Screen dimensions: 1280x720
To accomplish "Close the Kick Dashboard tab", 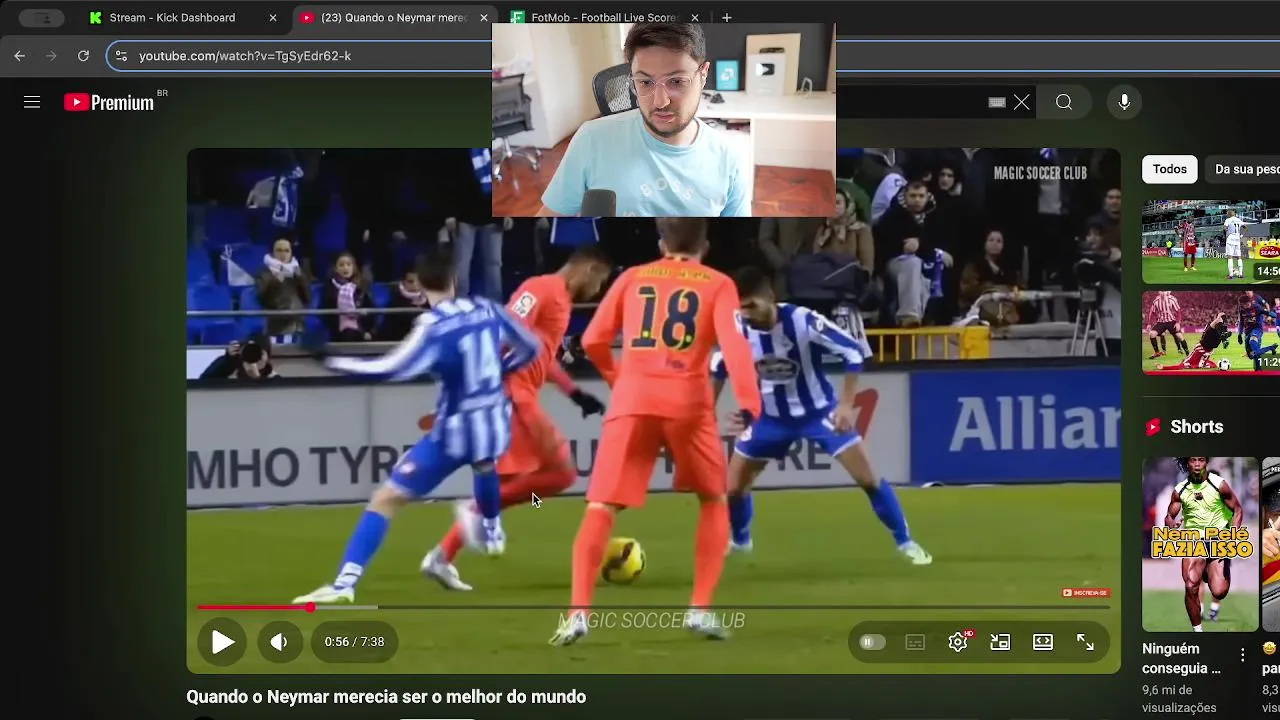I will tap(273, 18).
